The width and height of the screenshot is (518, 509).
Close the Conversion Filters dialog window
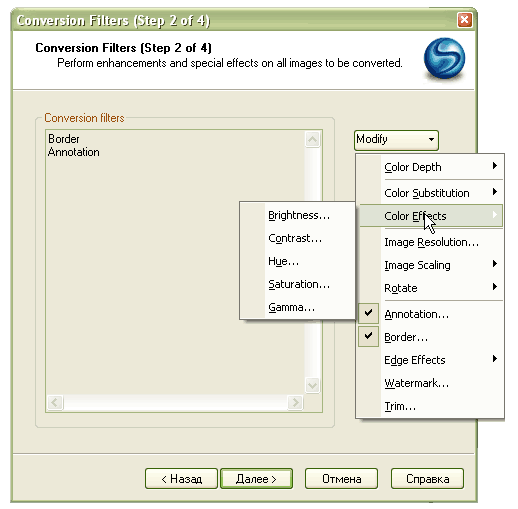pyautogui.click(x=464, y=20)
